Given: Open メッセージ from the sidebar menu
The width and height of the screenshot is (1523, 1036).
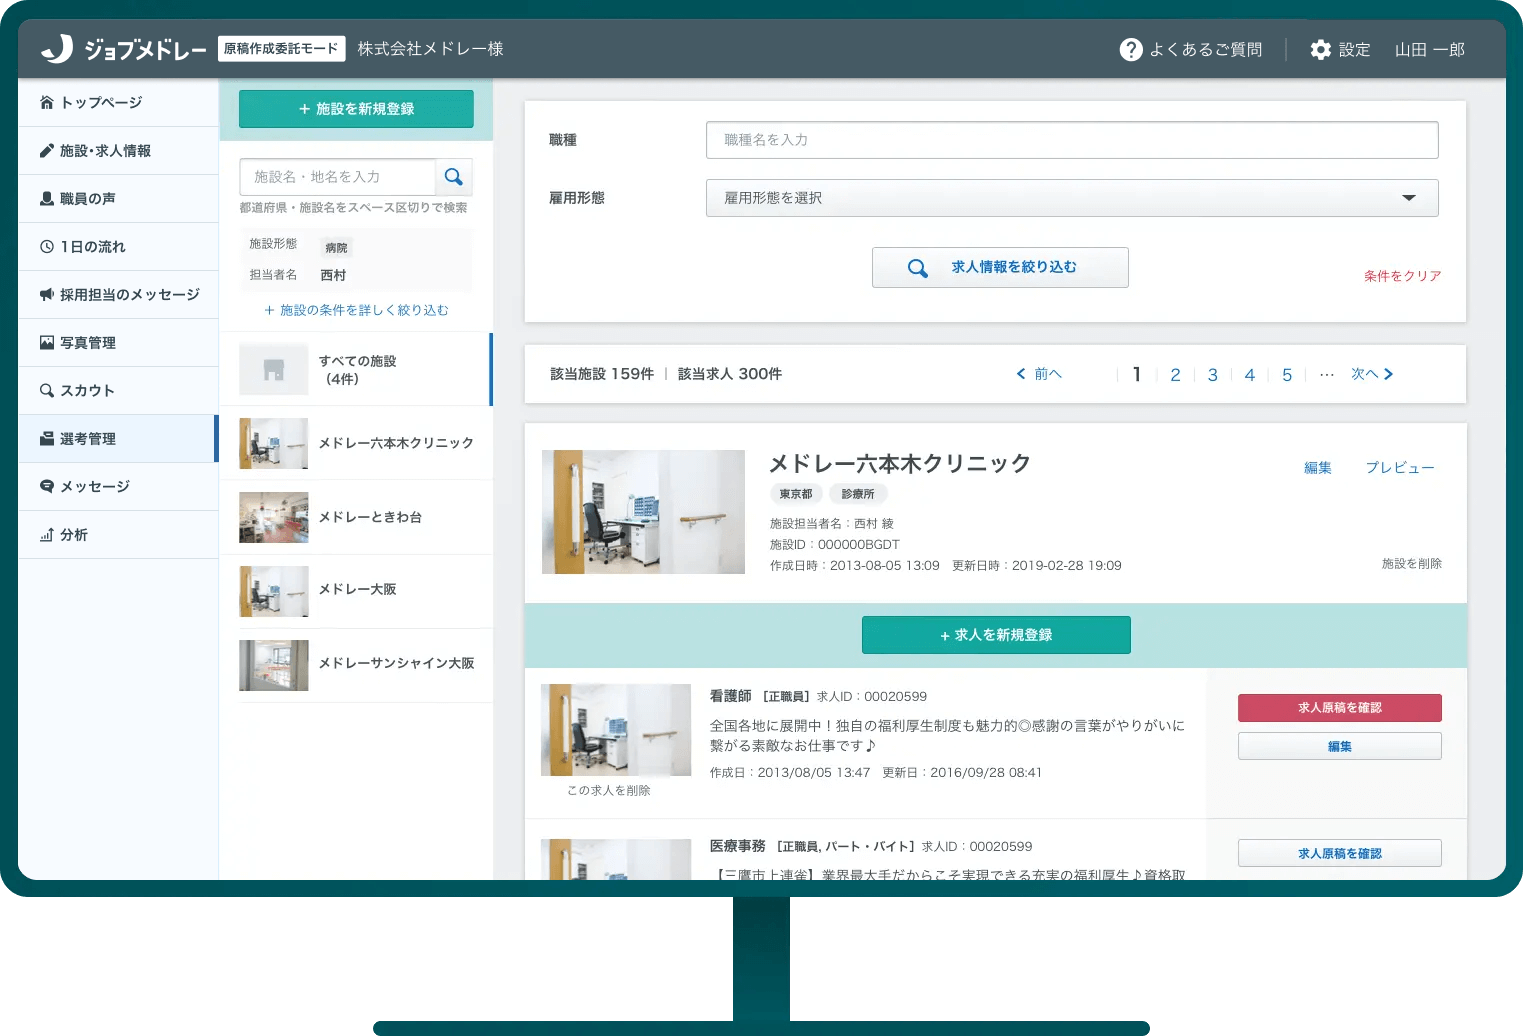Looking at the screenshot, I should pos(46,486).
